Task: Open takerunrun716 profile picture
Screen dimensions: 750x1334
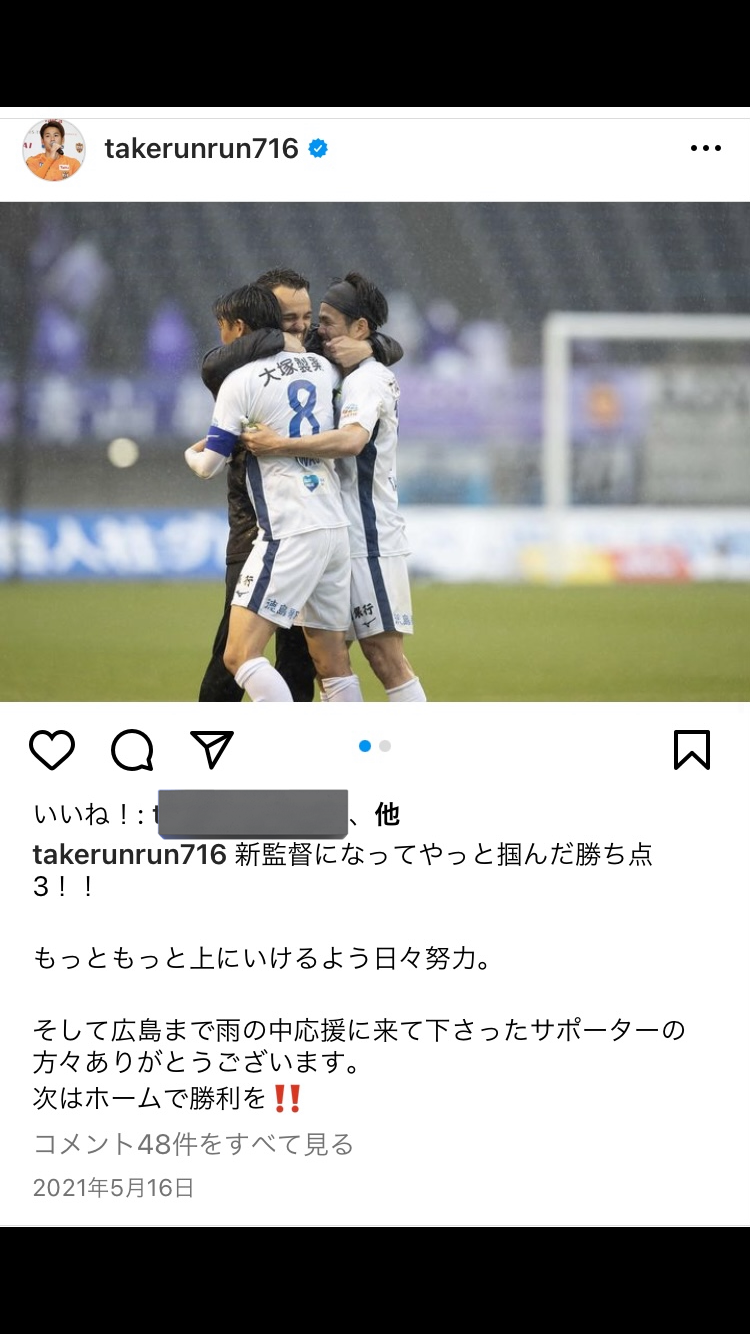Action: 54,149
